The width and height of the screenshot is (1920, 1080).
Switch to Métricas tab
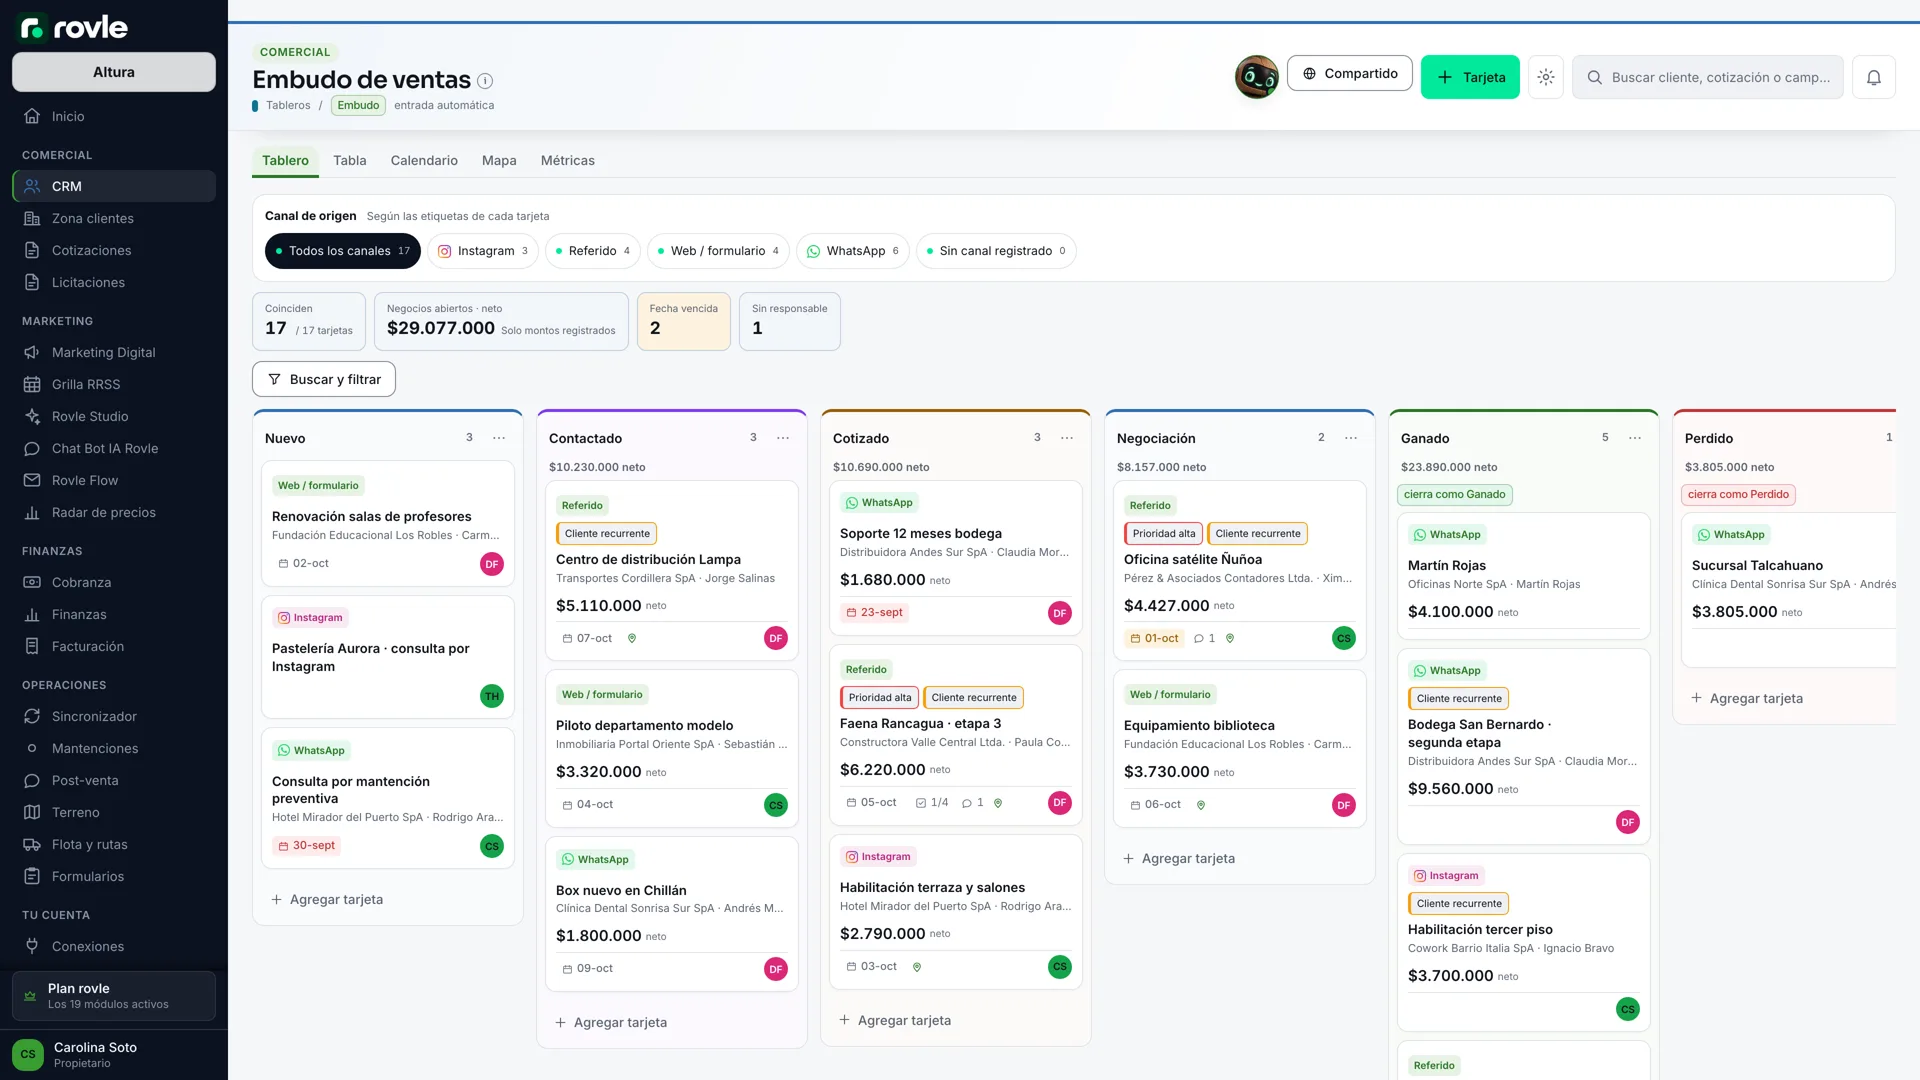tap(568, 161)
